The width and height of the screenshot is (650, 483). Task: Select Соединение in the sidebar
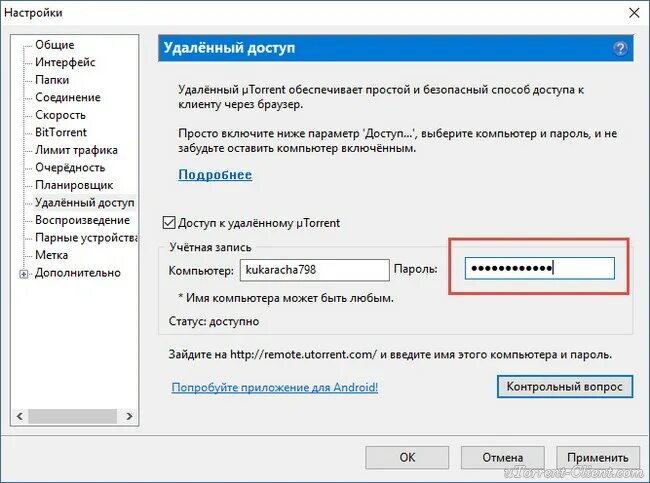coord(68,97)
